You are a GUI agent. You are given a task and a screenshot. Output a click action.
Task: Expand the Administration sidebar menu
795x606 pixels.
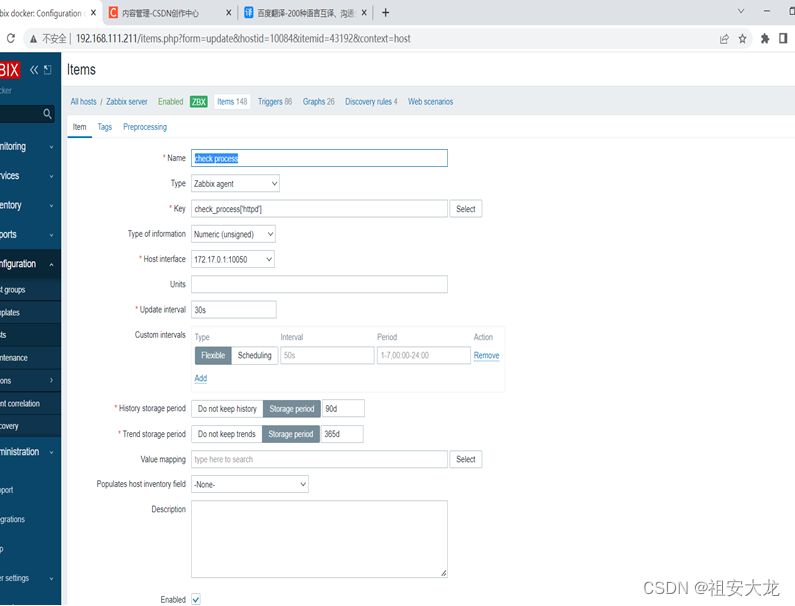pyautogui.click(x=28, y=452)
